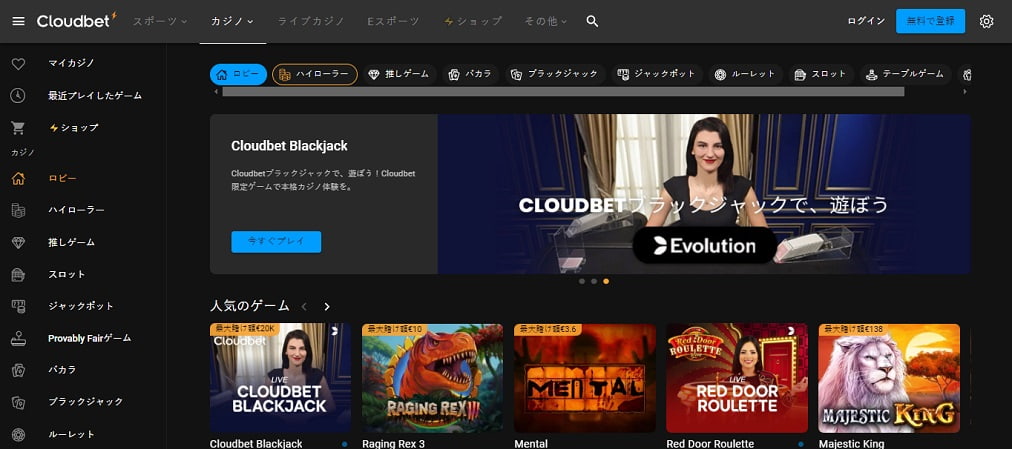Click the 無料で登録 button
1012x449 pixels.
pyautogui.click(x=930, y=21)
